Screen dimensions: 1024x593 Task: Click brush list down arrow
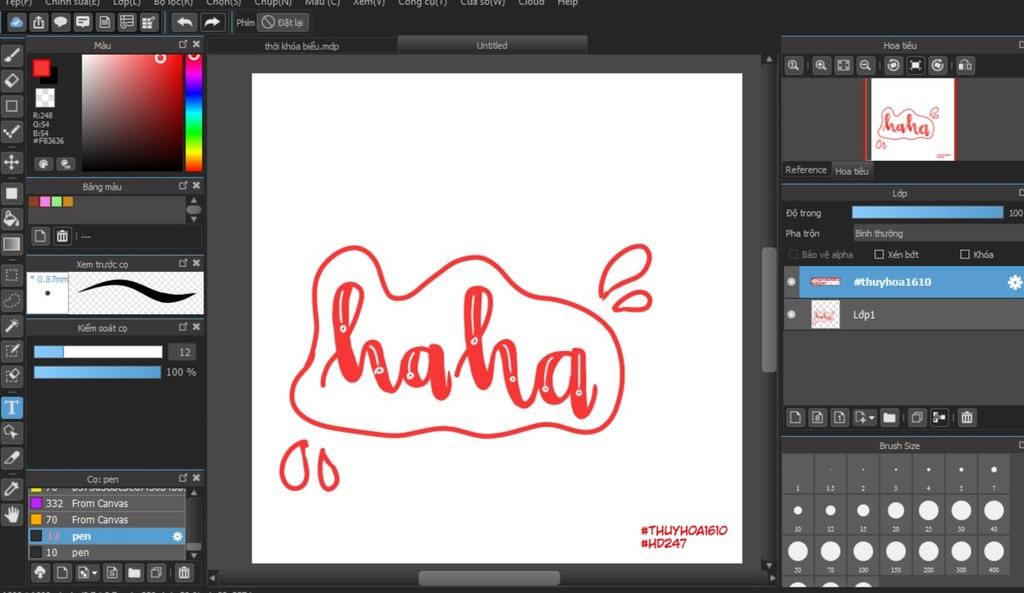tap(194, 555)
